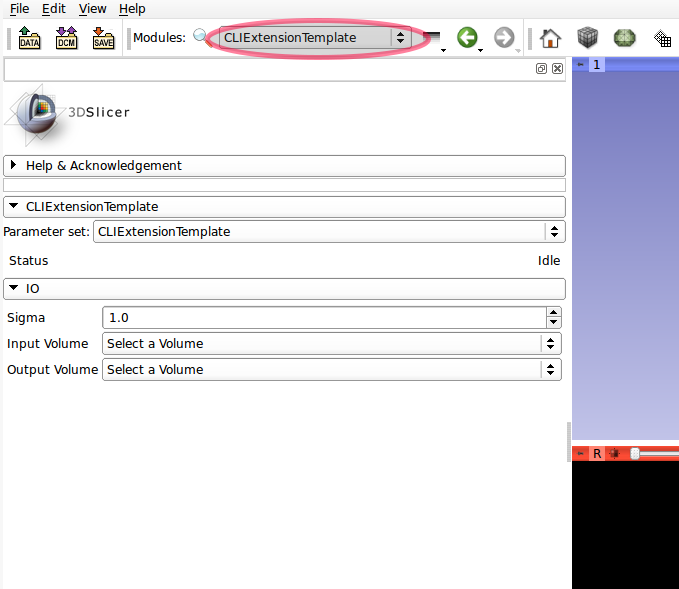
Task: Open the Modules selector dropdown
Action: pos(315,38)
